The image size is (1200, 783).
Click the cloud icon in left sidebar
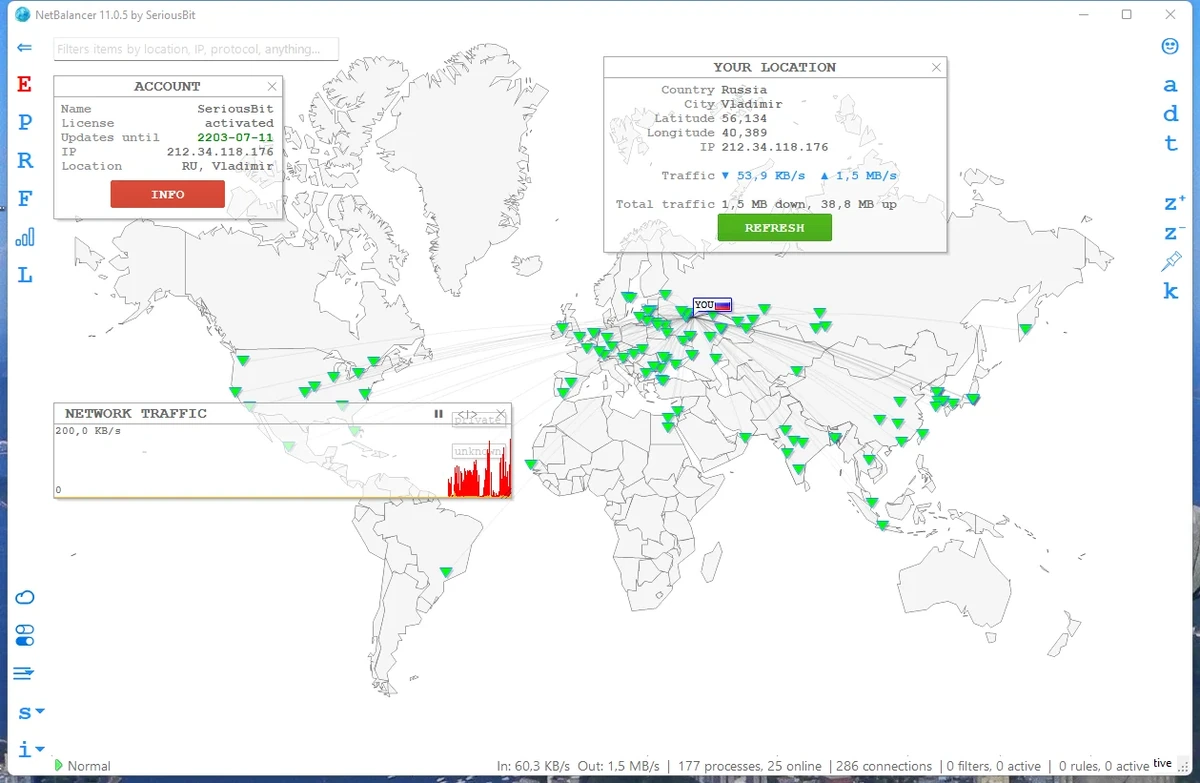click(25, 597)
